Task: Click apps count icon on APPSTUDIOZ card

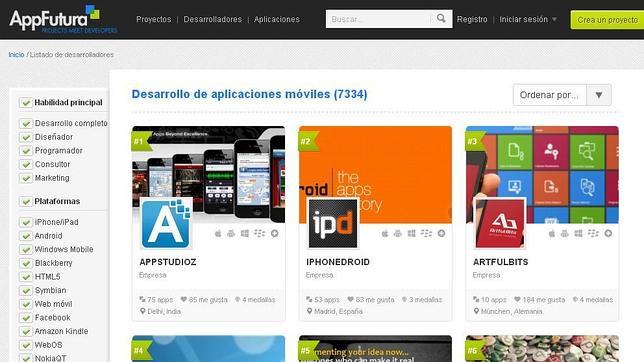Action: click(142, 300)
